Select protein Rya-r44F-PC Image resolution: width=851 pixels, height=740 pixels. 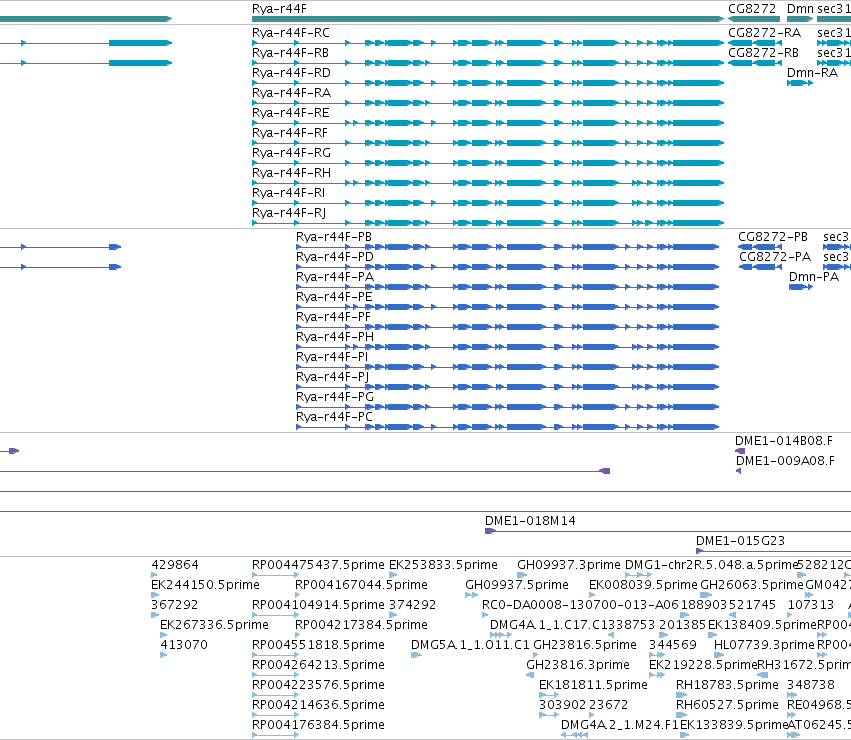334,418
